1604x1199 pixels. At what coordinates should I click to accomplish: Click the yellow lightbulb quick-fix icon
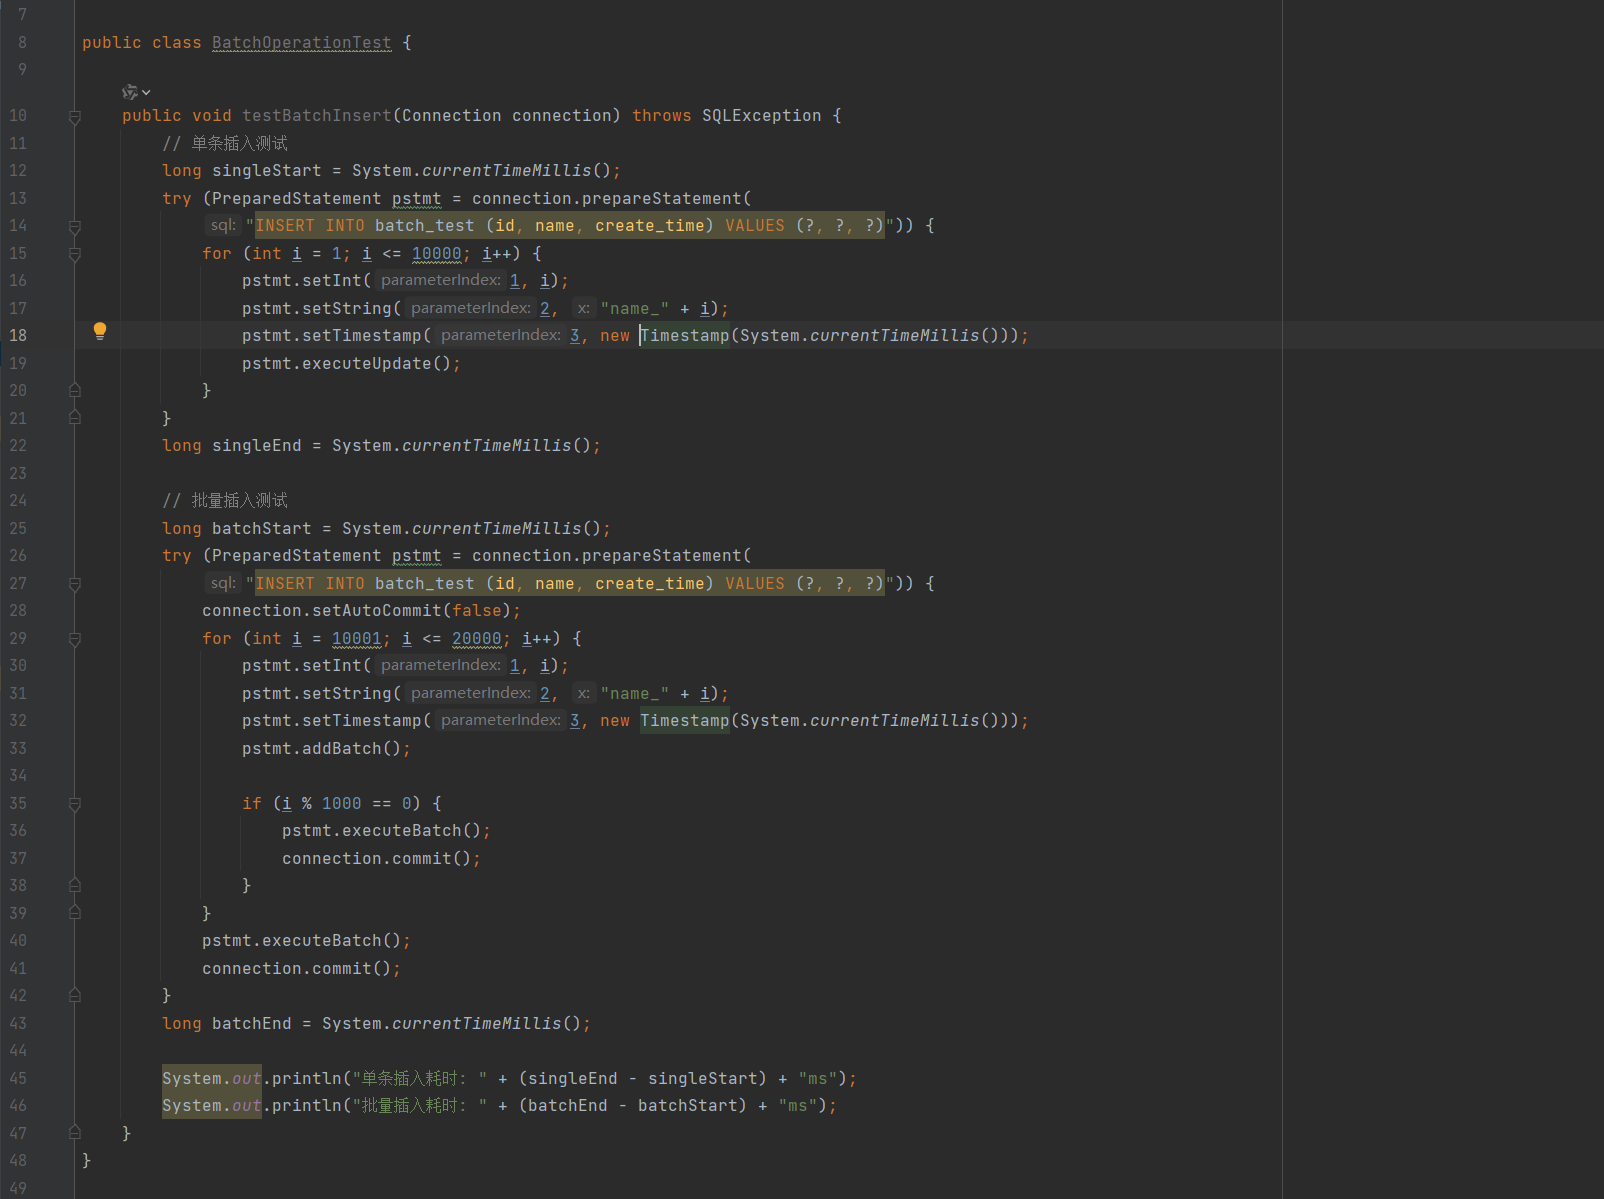click(x=100, y=331)
